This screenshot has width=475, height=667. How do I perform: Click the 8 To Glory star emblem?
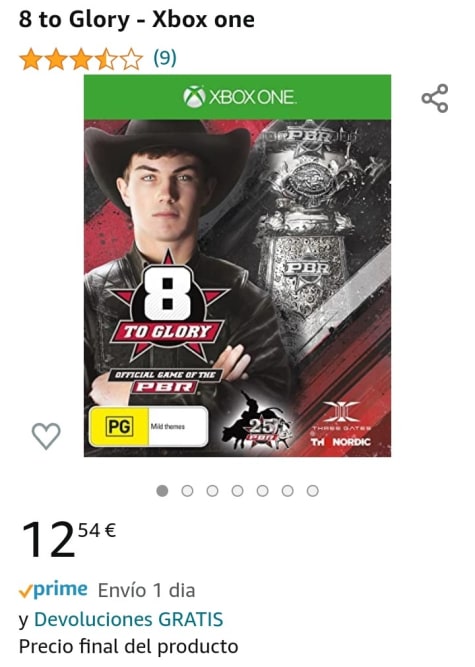coord(168,306)
